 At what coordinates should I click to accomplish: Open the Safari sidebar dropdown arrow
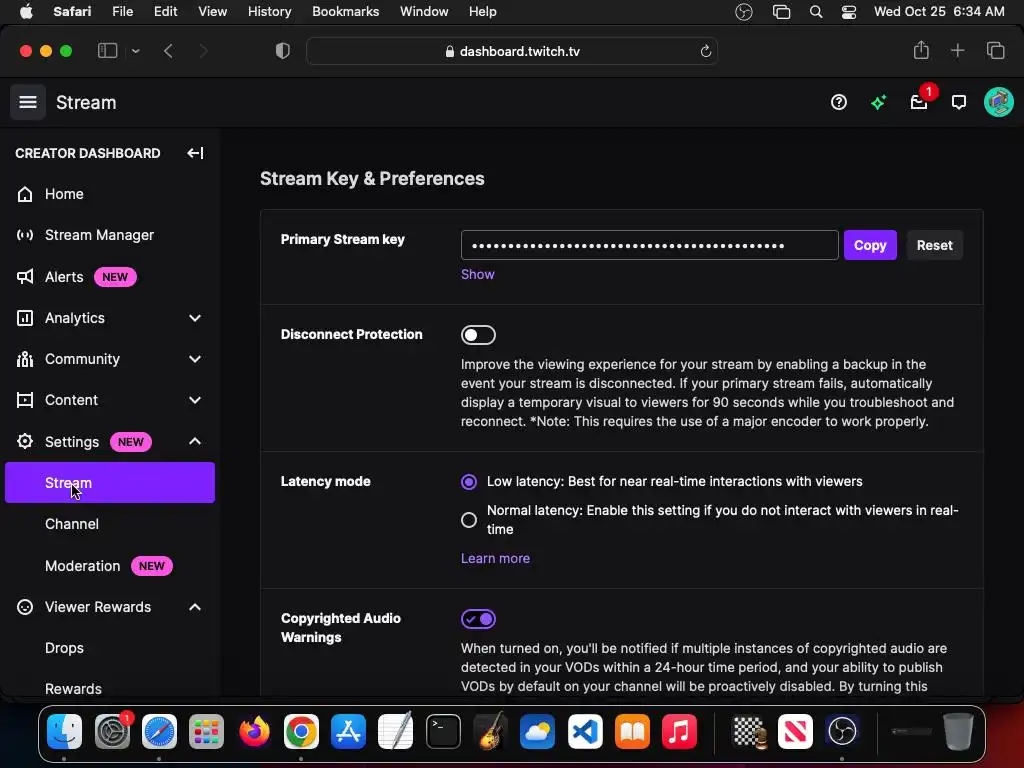tap(135, 51)
